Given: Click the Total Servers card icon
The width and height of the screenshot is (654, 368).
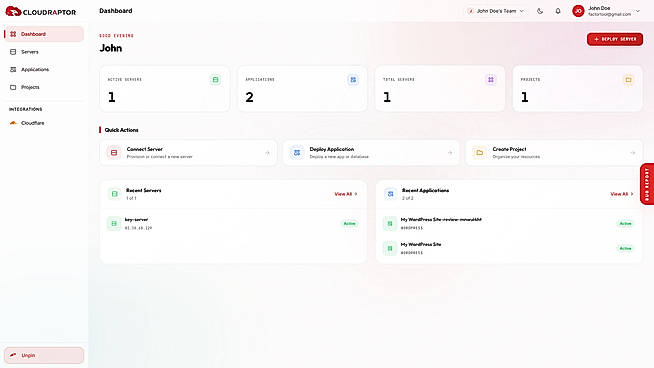Looking at the screenshot, I should click(x=490, y=80).
